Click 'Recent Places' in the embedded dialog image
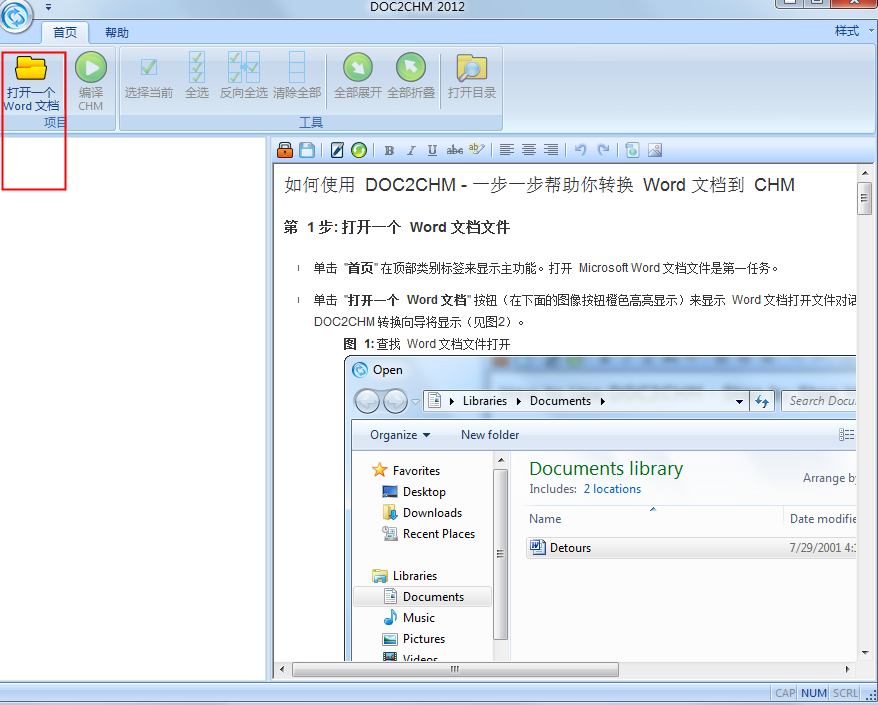 point(439,534)
